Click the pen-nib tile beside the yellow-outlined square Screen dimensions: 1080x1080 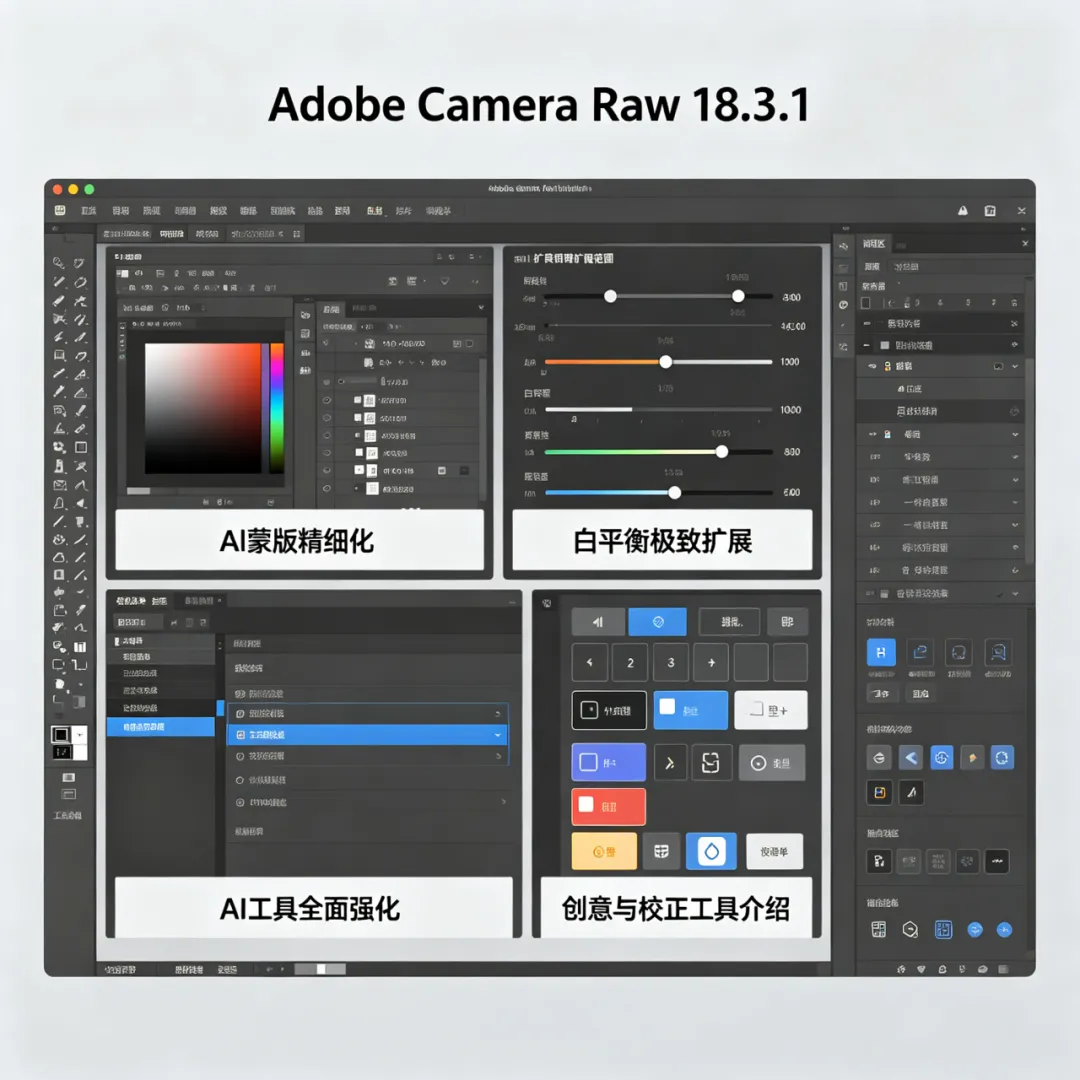[x=911, y=793]
